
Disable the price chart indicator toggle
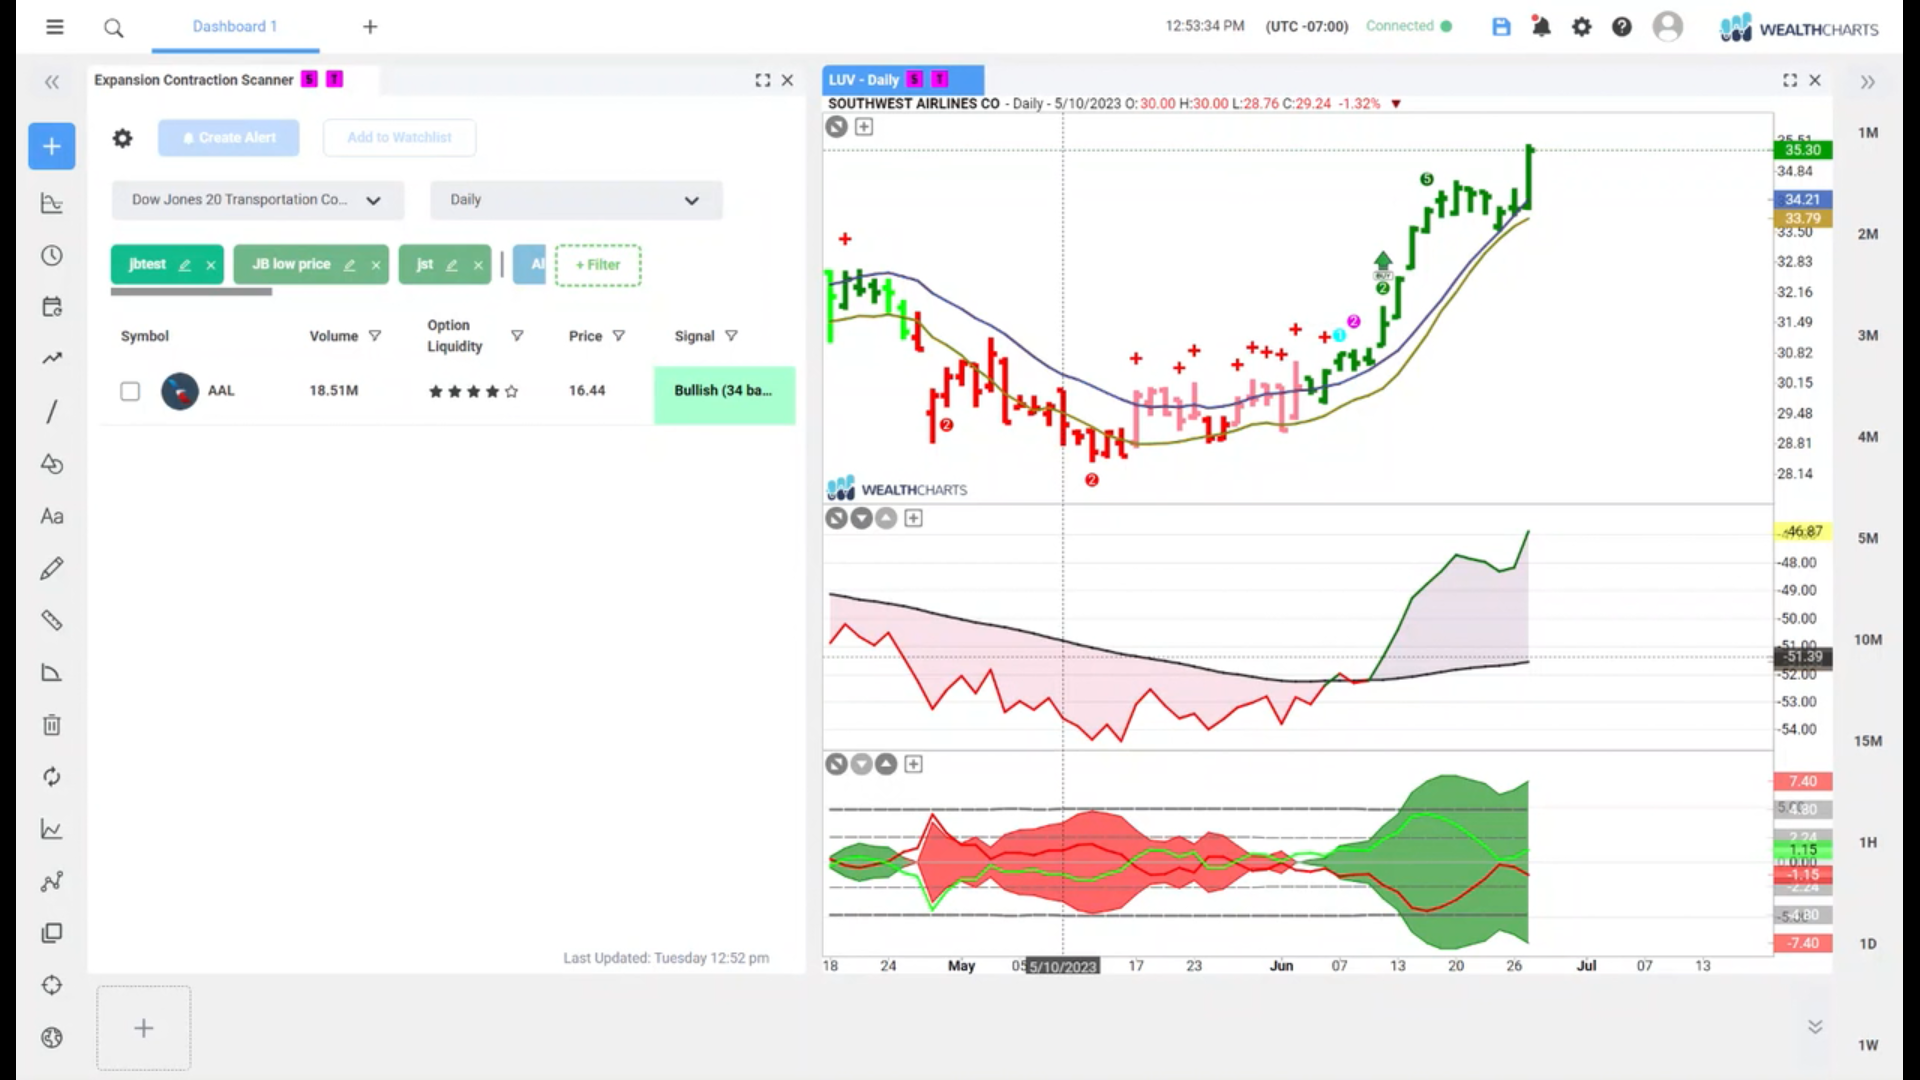(x=836, y=127)
